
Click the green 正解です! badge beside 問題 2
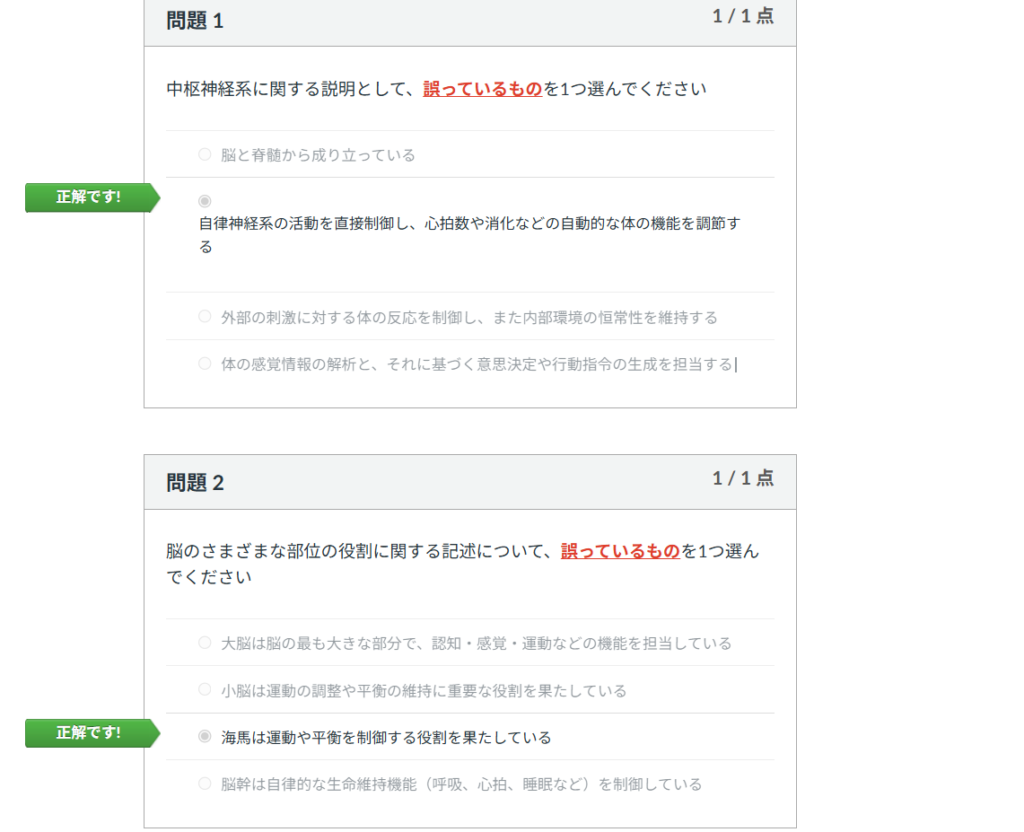pos(90,733)
